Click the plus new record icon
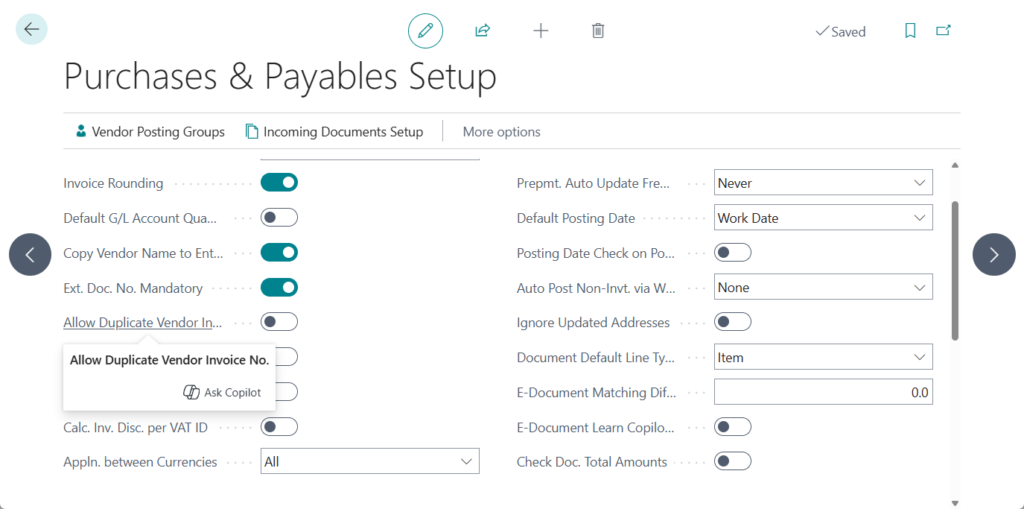 [x=541, y=31]
